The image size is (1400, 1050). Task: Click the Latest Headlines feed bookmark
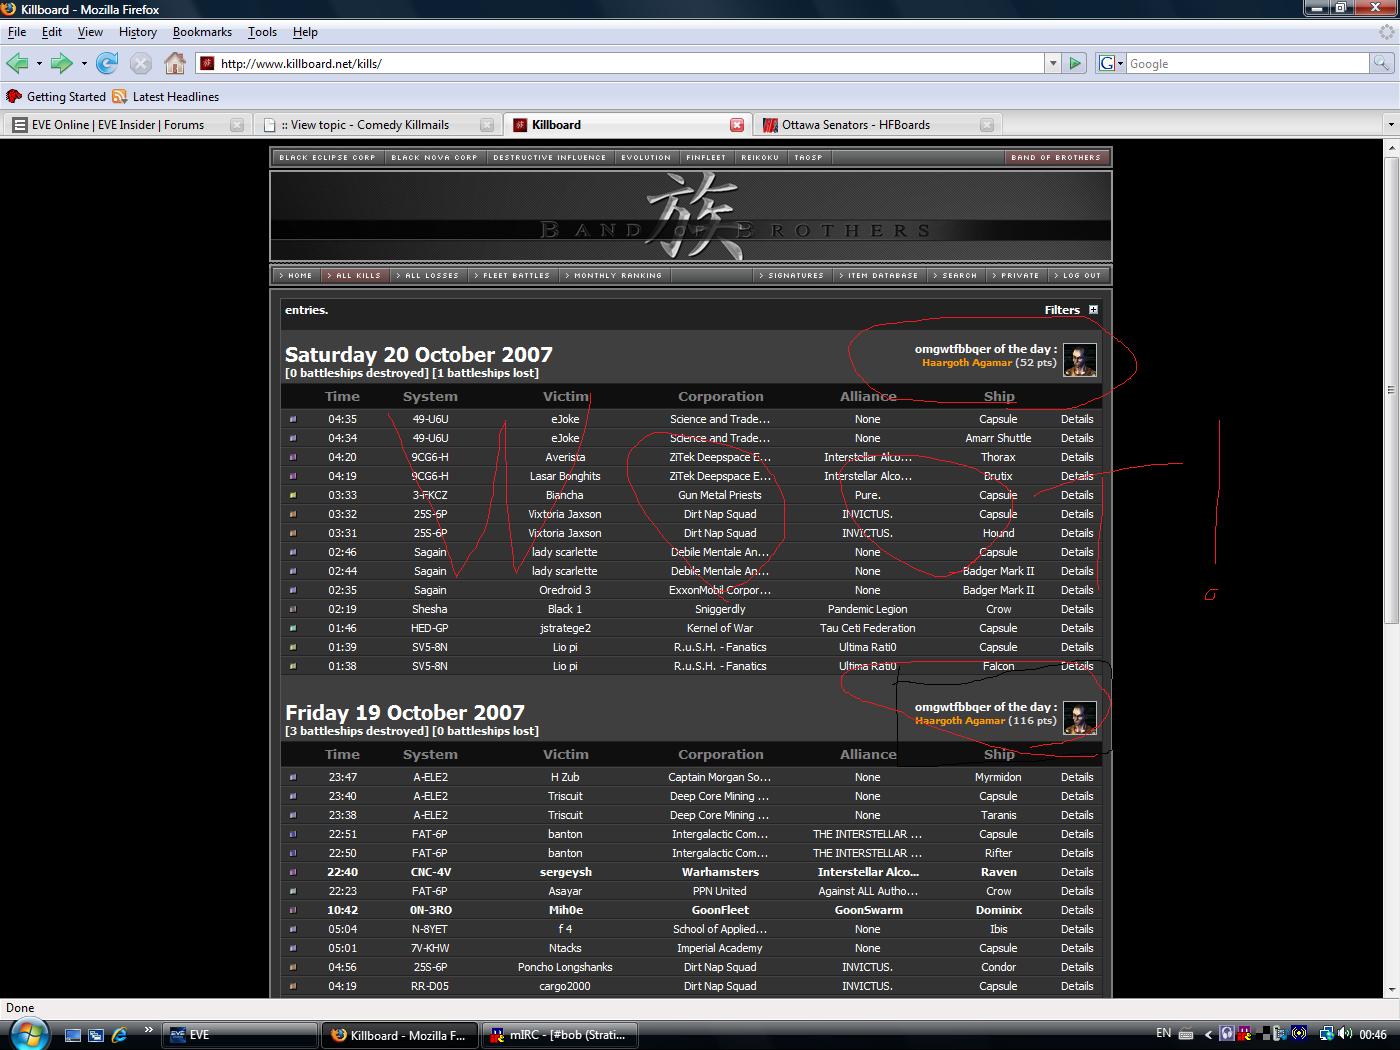tap(166, 97)
